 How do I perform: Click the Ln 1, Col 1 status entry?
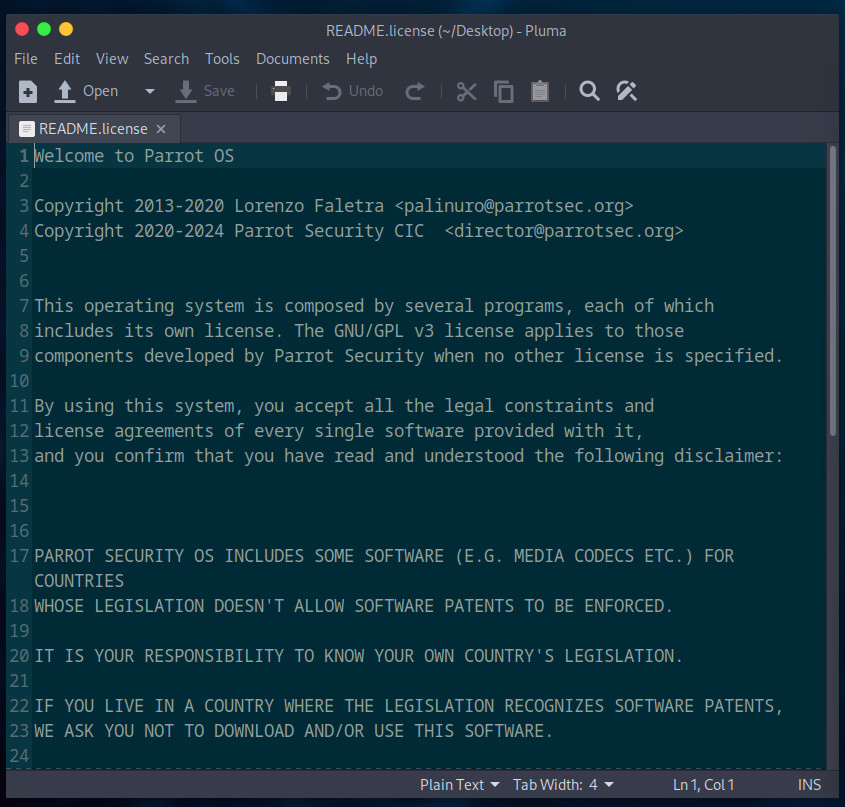(703, 784)
